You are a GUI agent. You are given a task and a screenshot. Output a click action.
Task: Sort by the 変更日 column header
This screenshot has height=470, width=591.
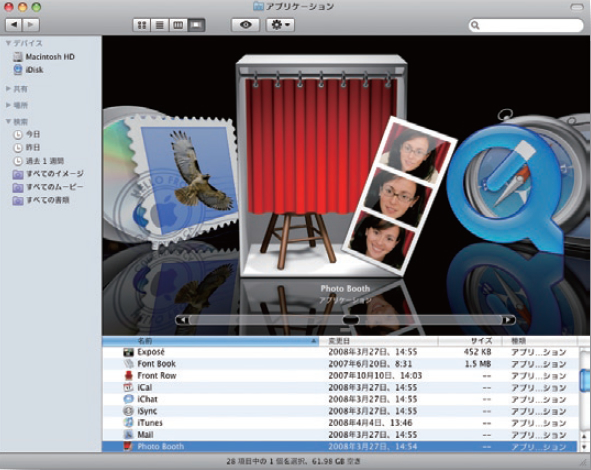[378, 341]
